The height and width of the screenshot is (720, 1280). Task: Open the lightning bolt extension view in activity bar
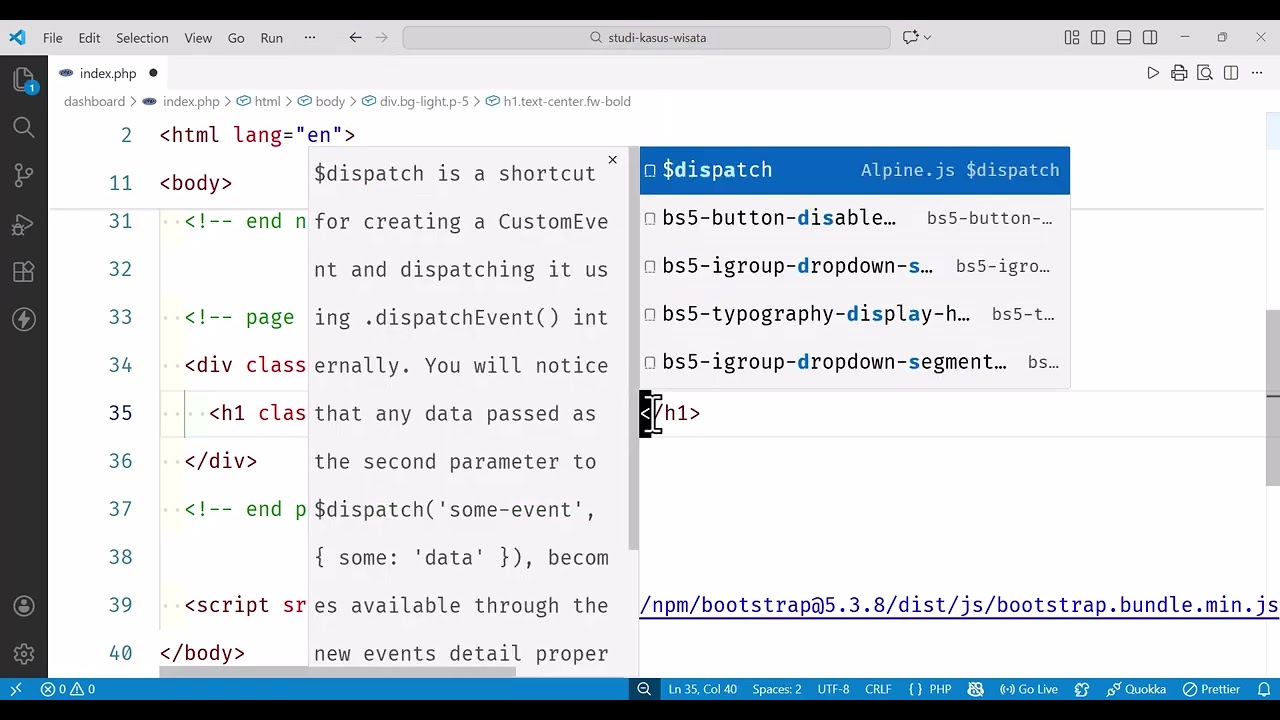point(24,319)
